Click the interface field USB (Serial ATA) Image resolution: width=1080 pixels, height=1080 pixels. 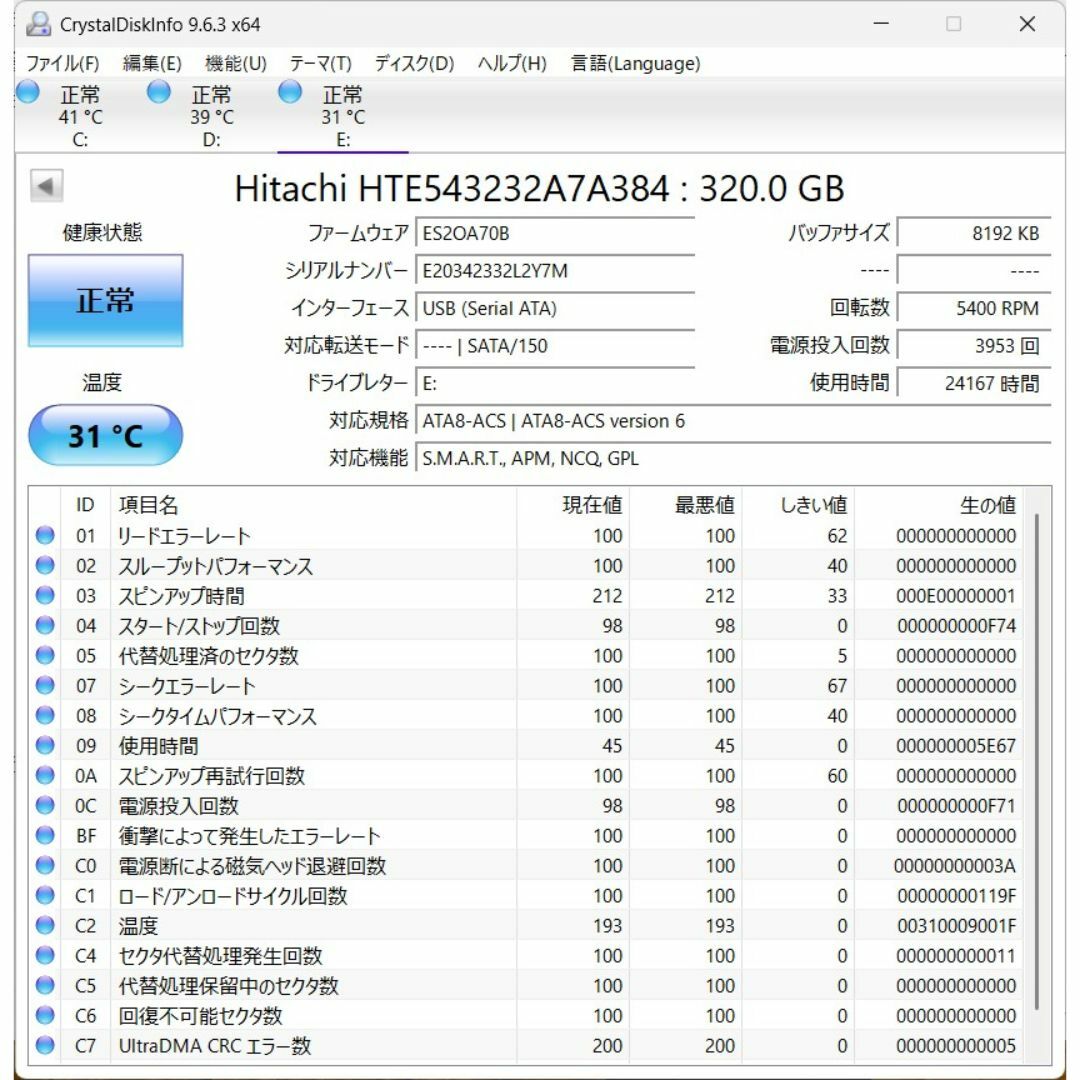[x=555, y=308]
